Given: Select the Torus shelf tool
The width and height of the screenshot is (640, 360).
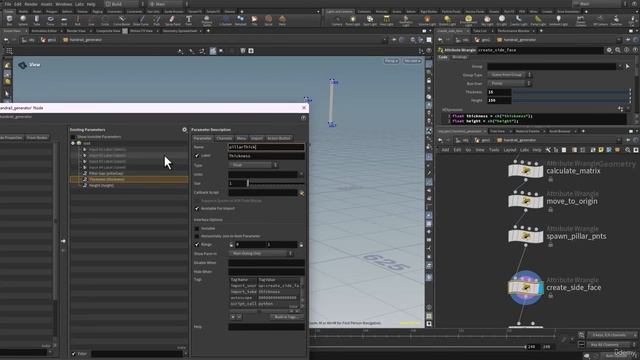Looking at the screenshot, I should 50,20.
